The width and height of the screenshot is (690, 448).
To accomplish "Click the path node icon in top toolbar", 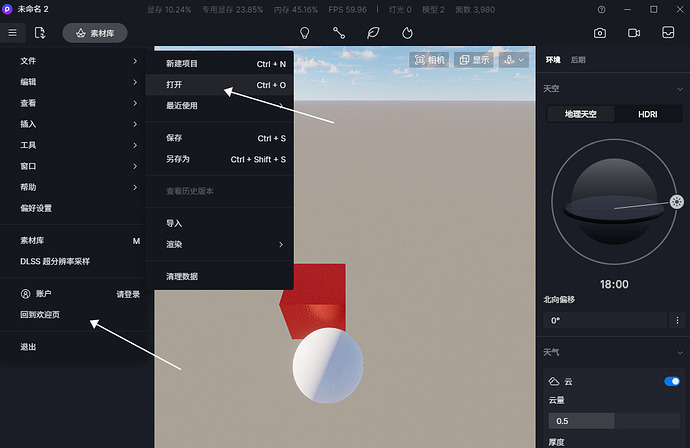I will (x=339, y=33).
